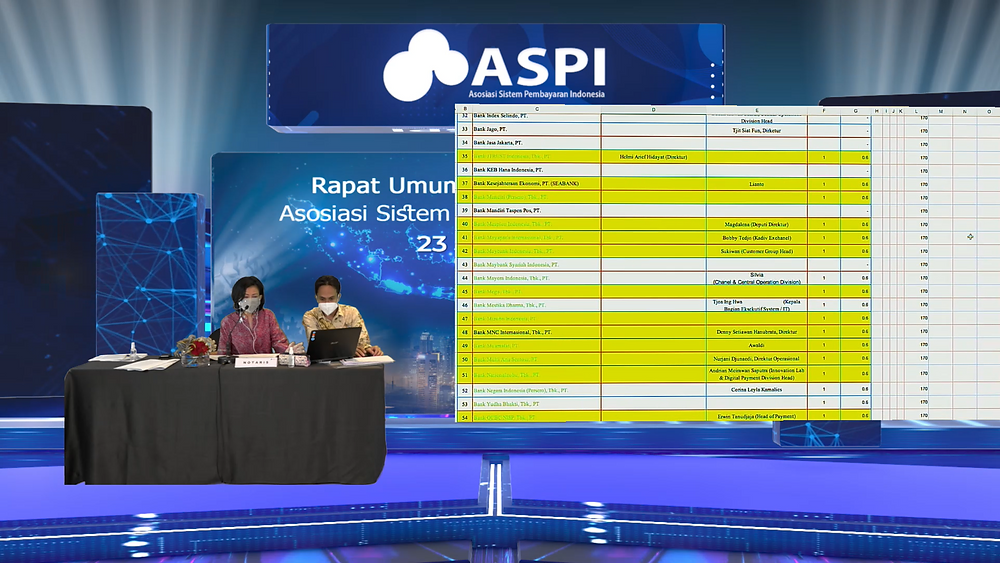Click the "Nurjani Djunaedi, Direktur Operasional" cell
The height and width of the screenshot is (563, 1000).
756,359
